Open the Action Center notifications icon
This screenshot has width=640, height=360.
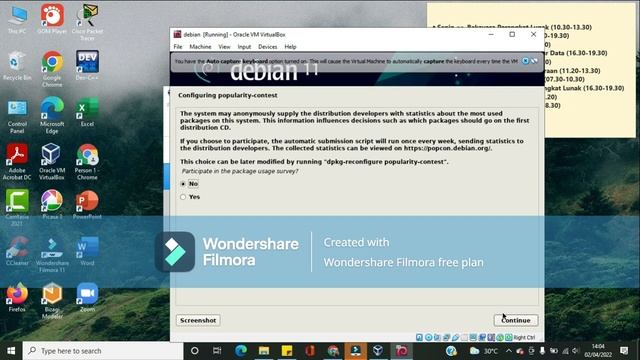pos(624,351)
